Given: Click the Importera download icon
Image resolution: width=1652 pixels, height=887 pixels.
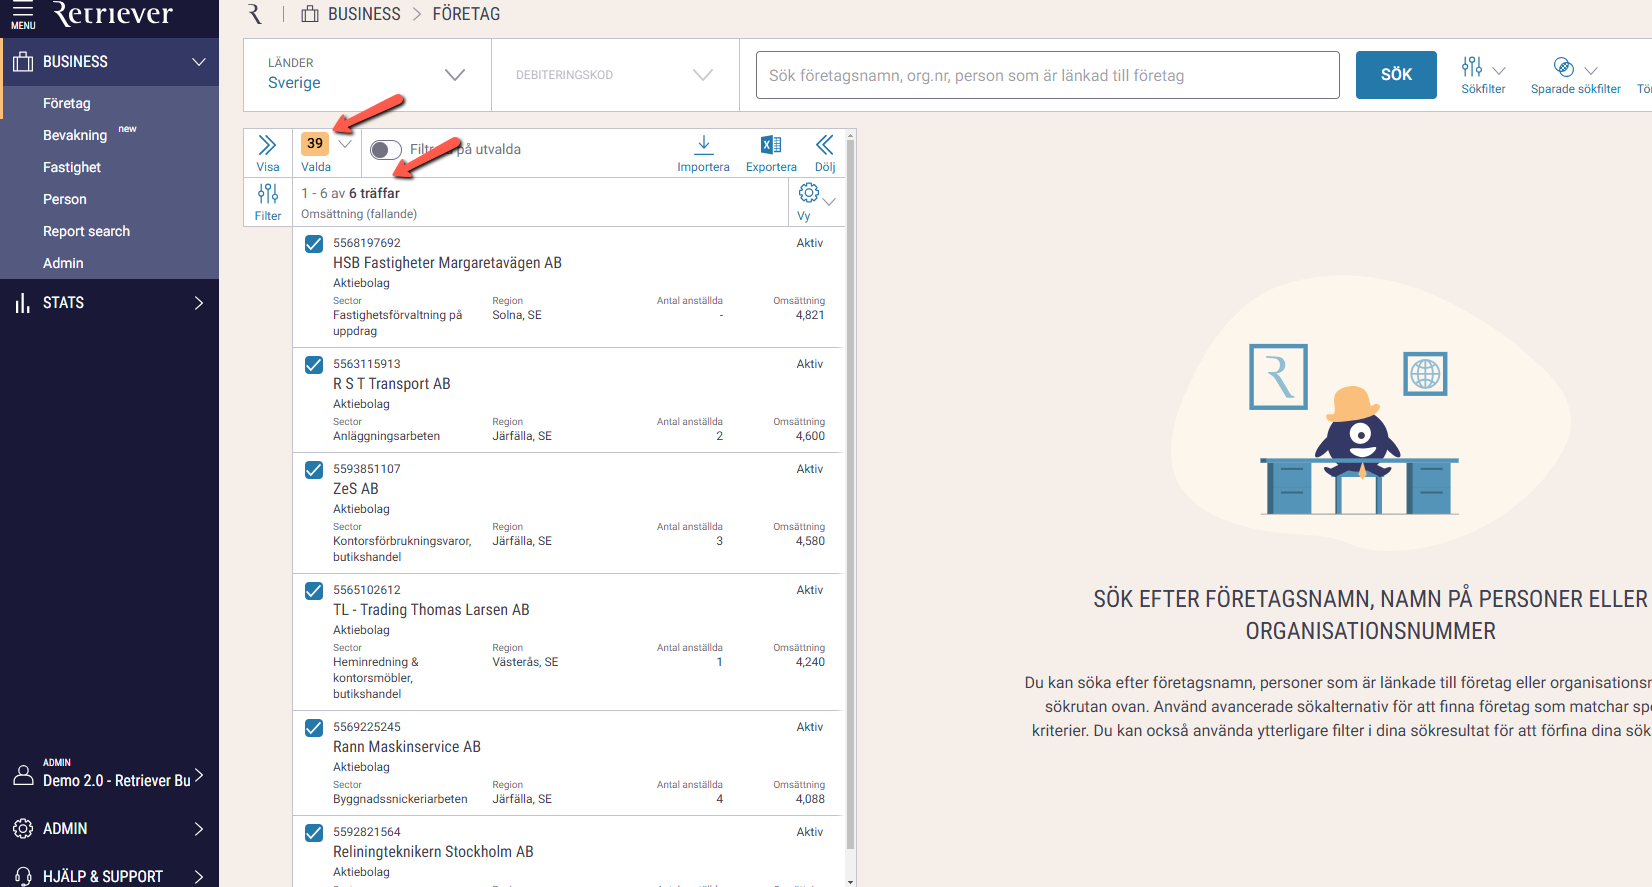Looking at the screenshot, I should click(703, 145).
